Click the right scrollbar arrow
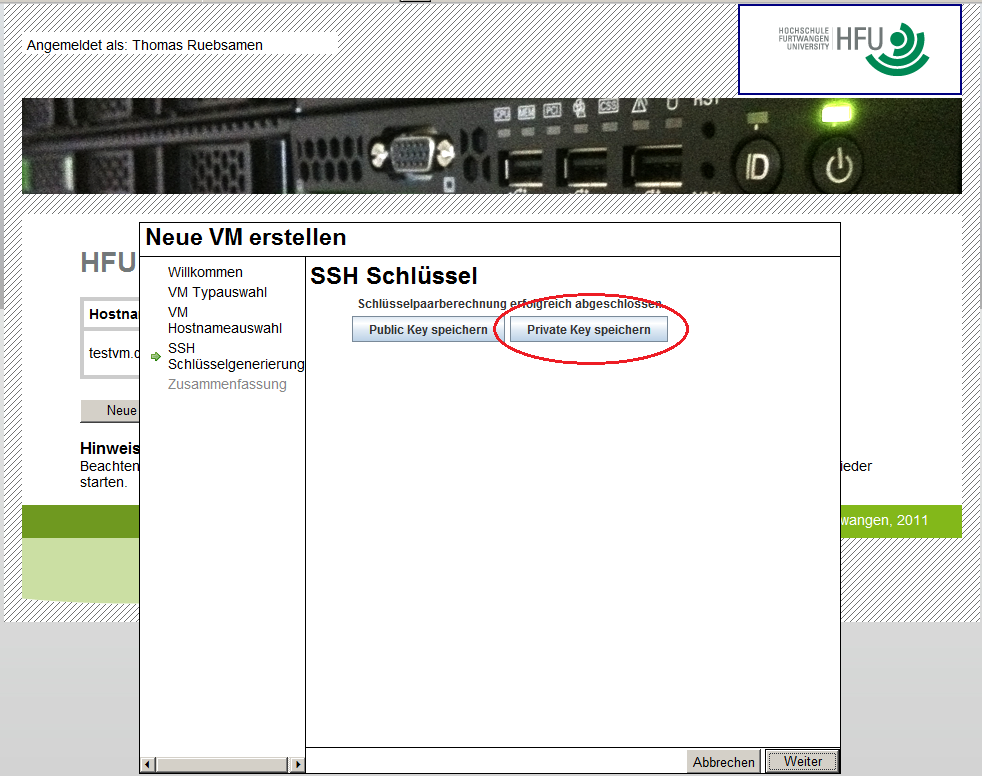This screenshot has height=776, width=982. (x=298, y=763)
